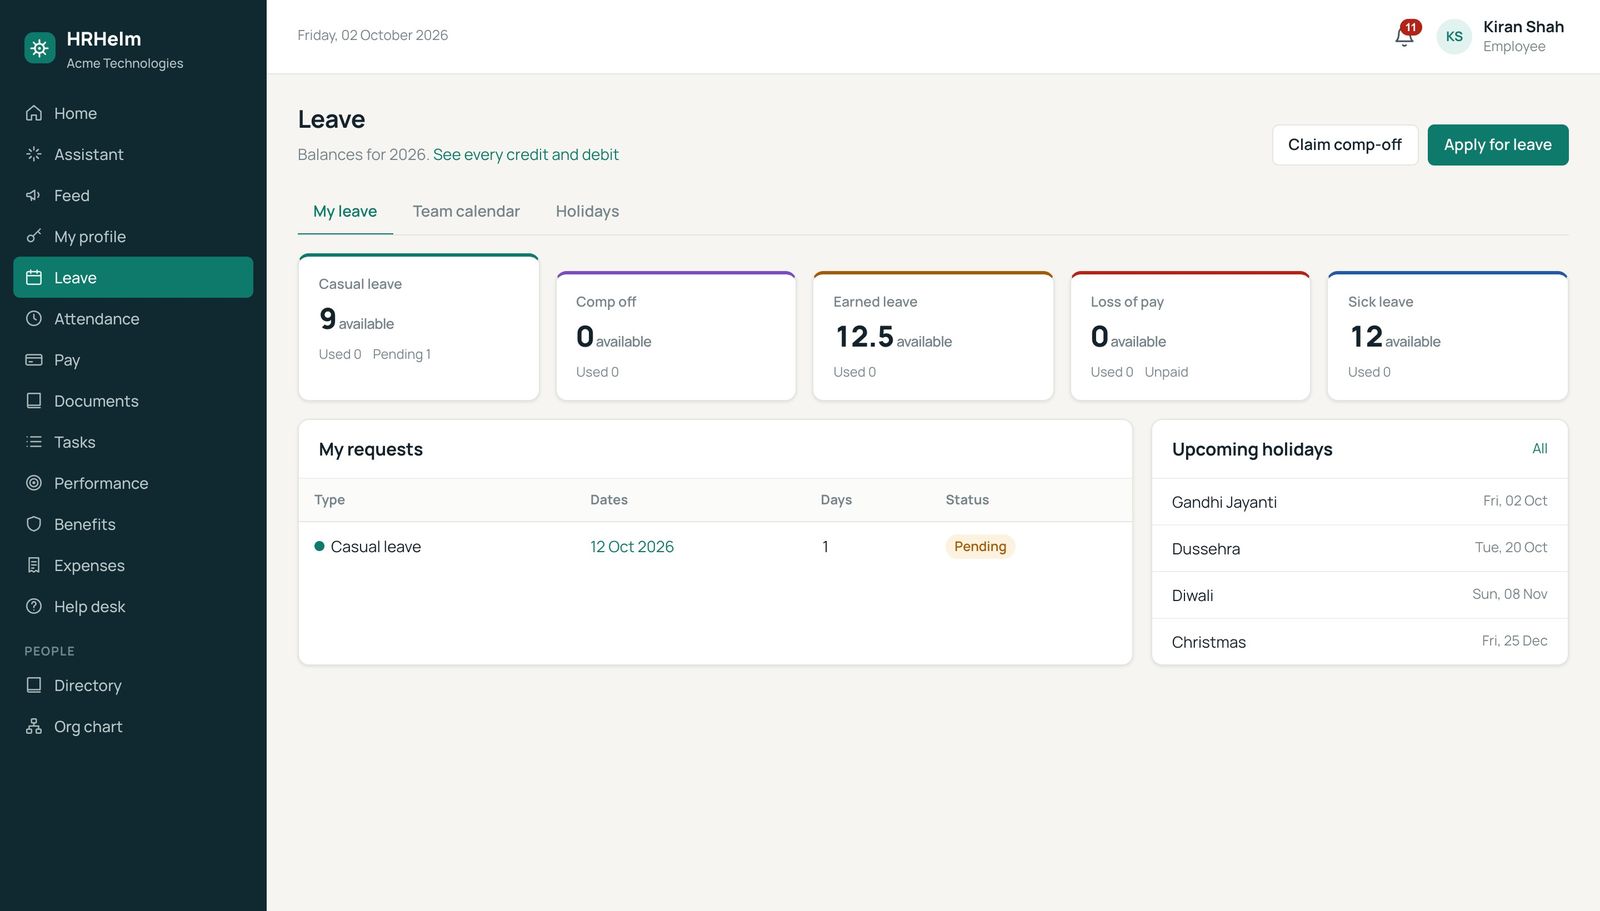The image size is (1600, 911).
Task: Click the Dates column header
Action: click(x=609, y=500)
